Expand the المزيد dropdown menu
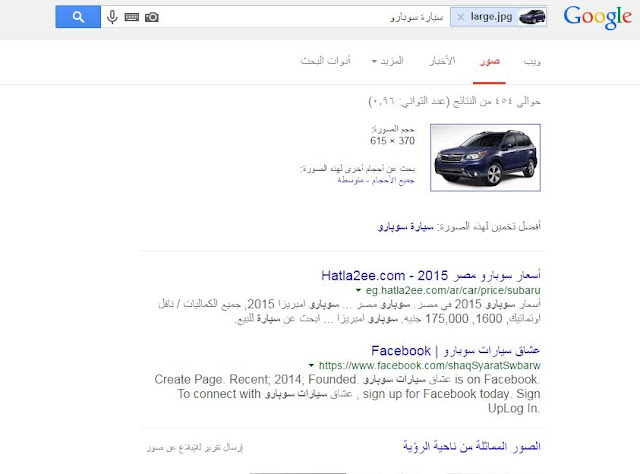 tap(387, 61)
